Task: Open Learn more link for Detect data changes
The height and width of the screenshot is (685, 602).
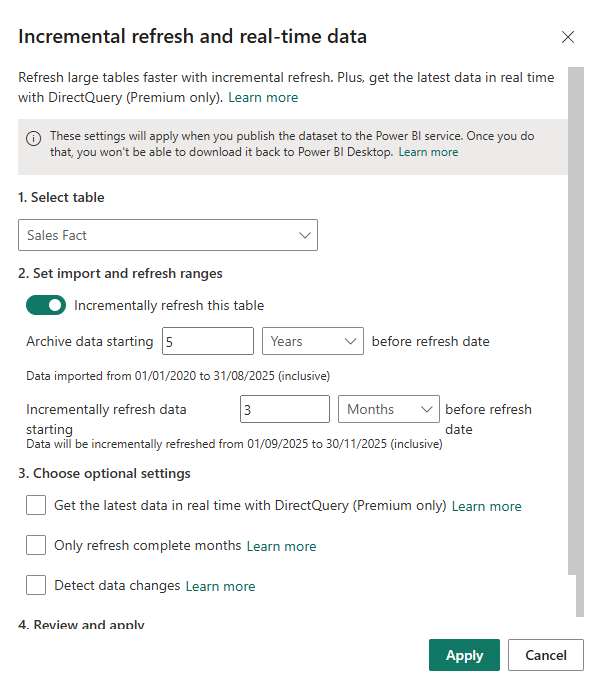Action: 220,586
